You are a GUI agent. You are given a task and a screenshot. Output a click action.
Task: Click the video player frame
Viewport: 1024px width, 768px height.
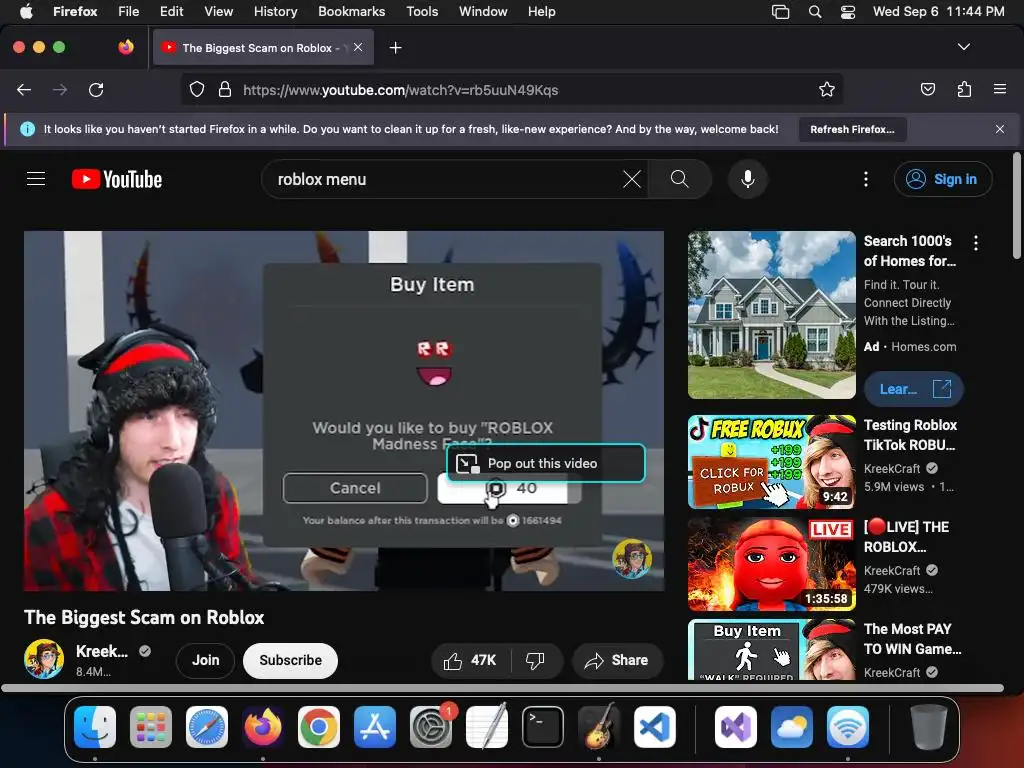pyautogui.click(x=344, y=411)
